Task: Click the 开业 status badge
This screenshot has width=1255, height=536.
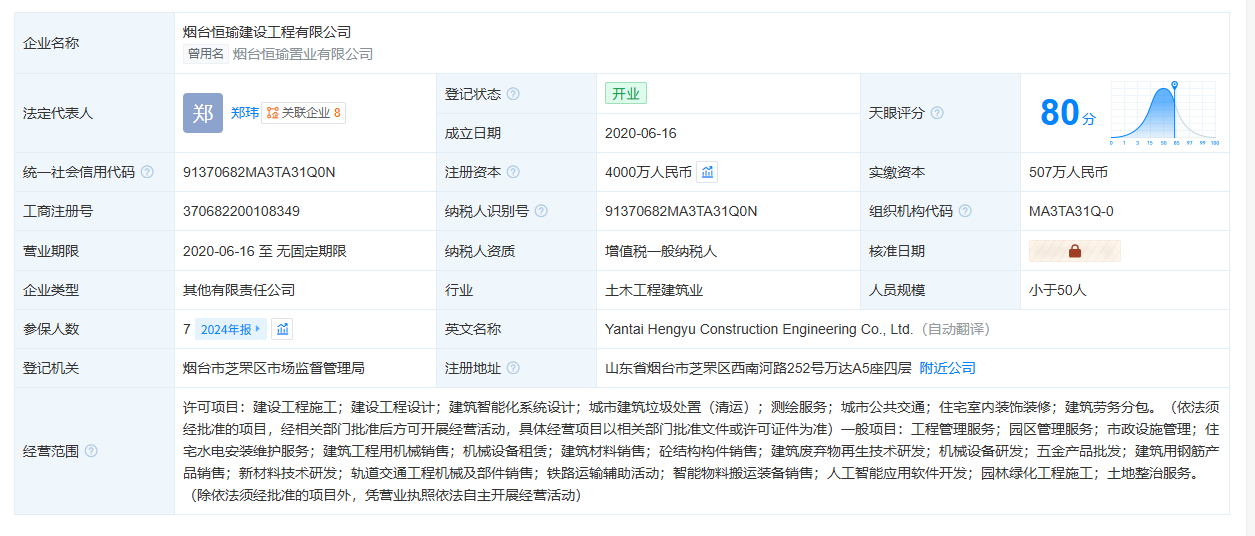Action: point(626,94)
